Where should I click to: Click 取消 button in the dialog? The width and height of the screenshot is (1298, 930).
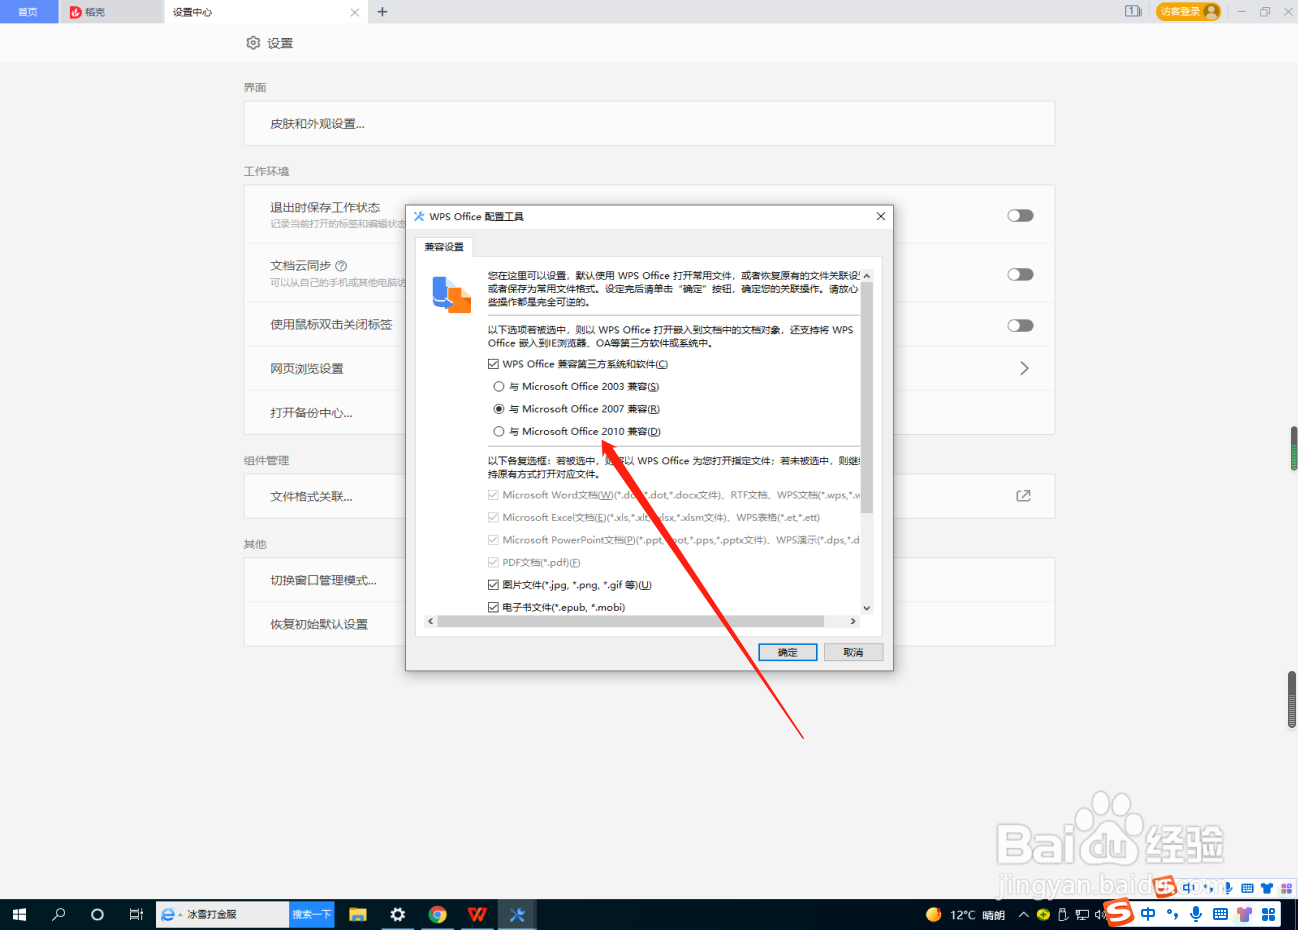[x=853, y=652]
